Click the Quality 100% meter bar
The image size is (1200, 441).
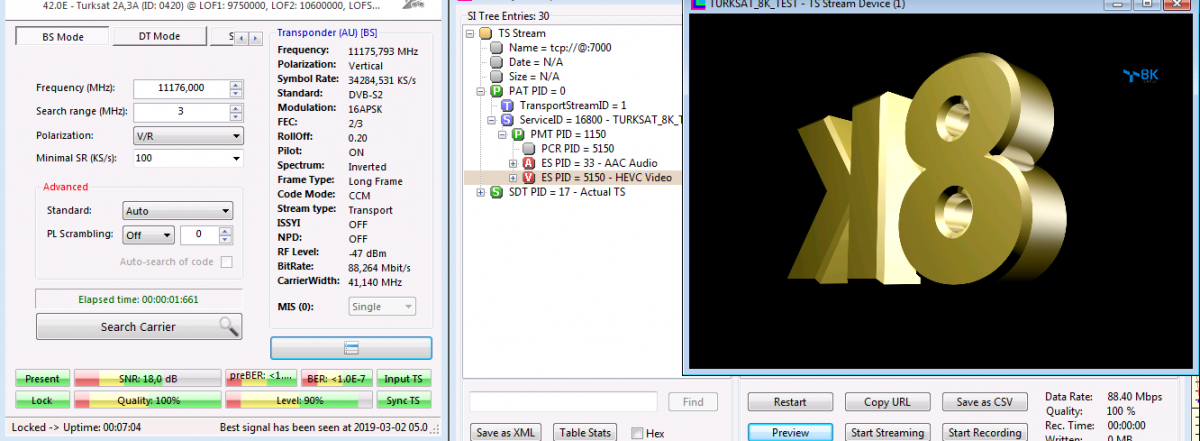(x=147, y=400)
